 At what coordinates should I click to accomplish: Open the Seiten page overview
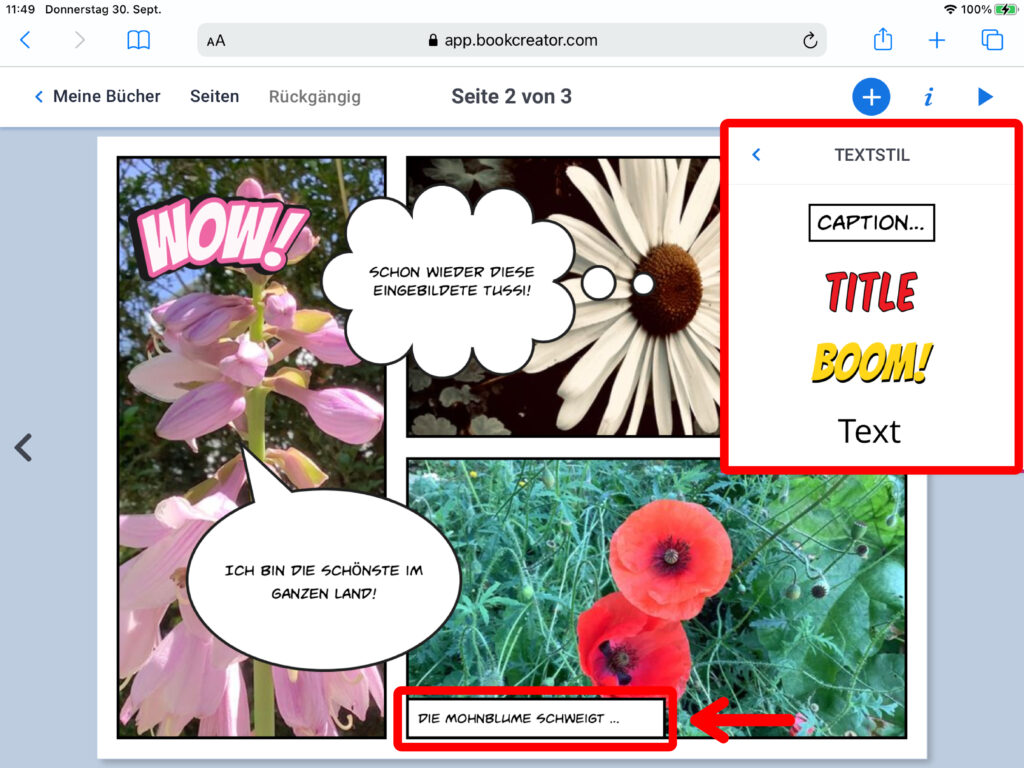[214, 97]
